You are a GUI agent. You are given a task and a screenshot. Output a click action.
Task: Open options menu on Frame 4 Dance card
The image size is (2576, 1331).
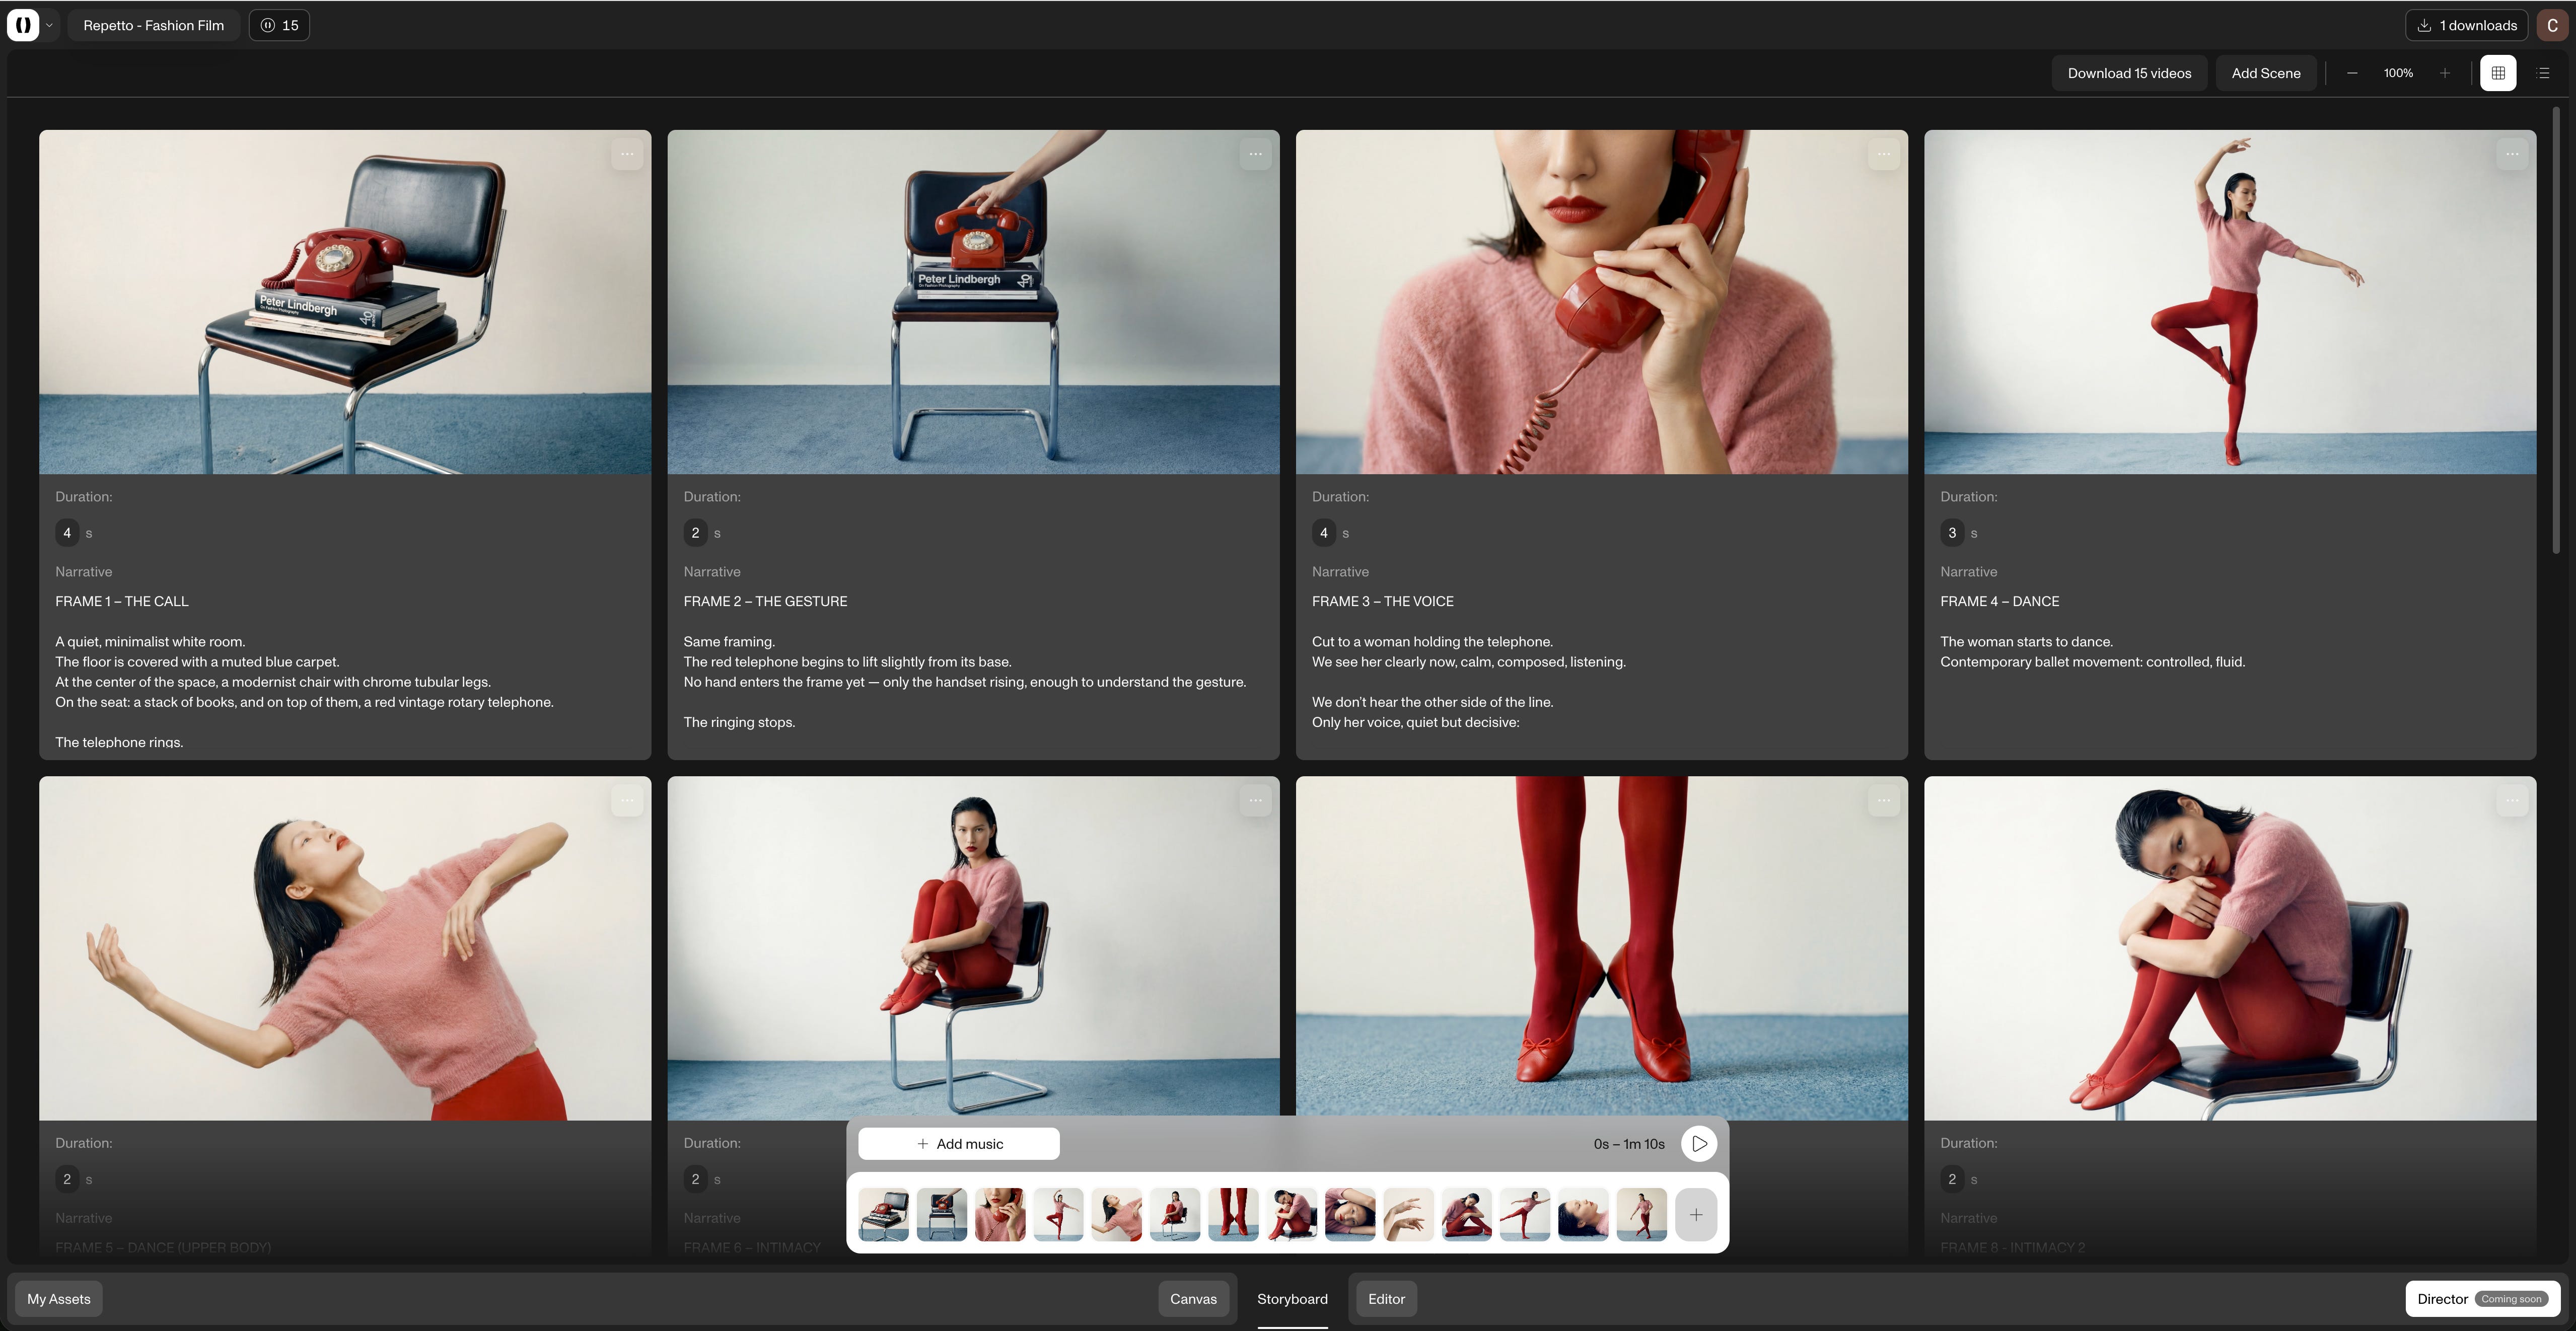pyautogui.click(x=2512, y=154)
